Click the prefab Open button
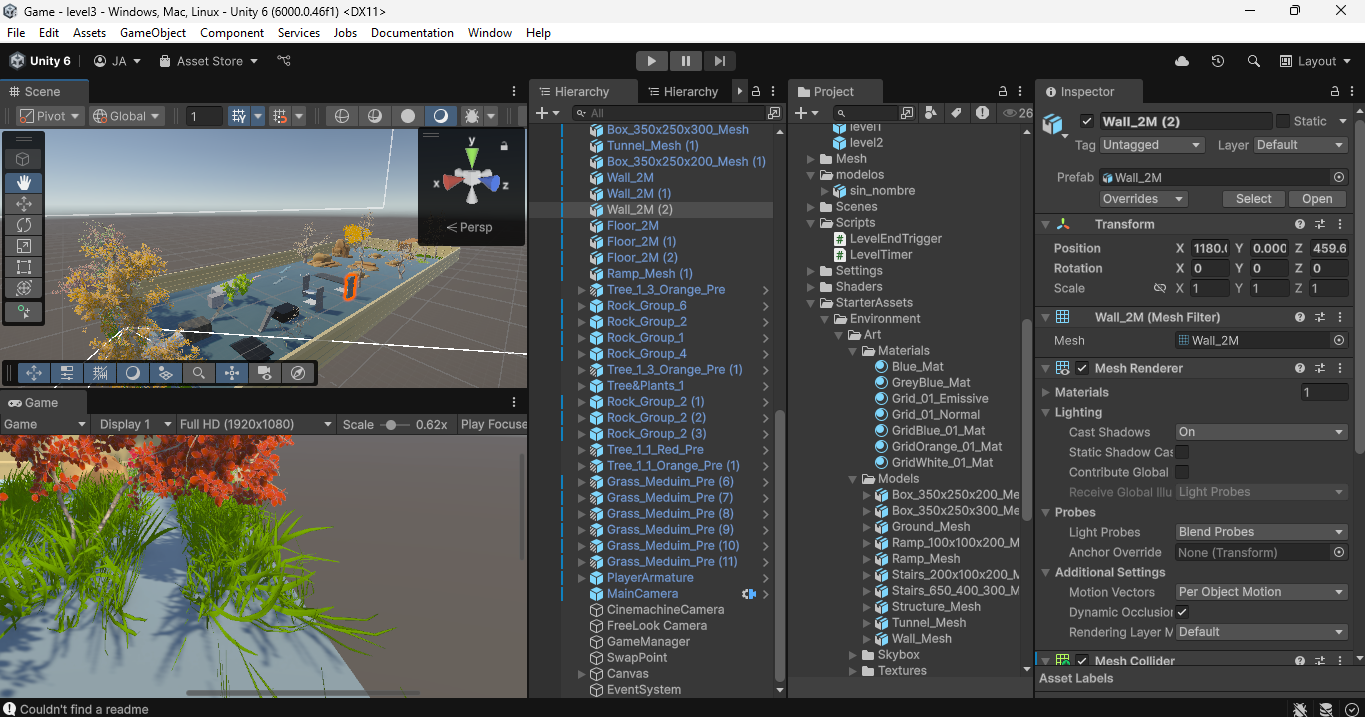The width and height of the screenshot is (1365, 717). coord(1317,199)
